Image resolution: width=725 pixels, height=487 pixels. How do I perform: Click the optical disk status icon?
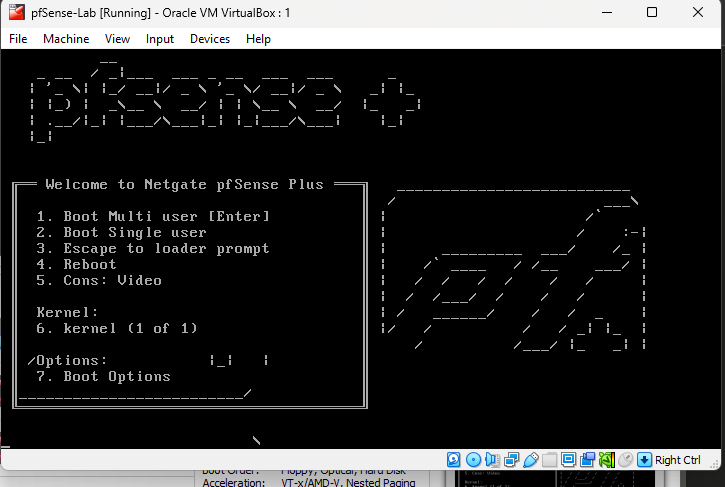473,460
